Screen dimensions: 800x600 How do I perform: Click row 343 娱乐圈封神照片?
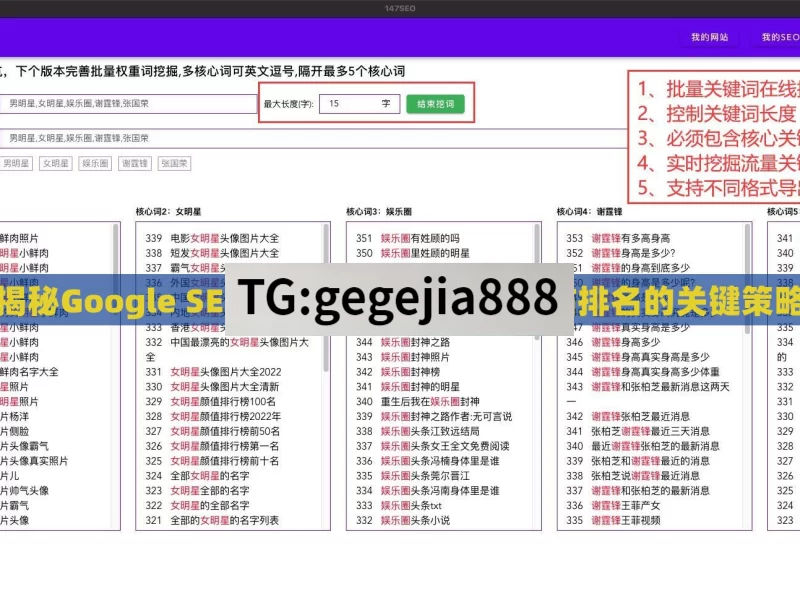(403, 357)
